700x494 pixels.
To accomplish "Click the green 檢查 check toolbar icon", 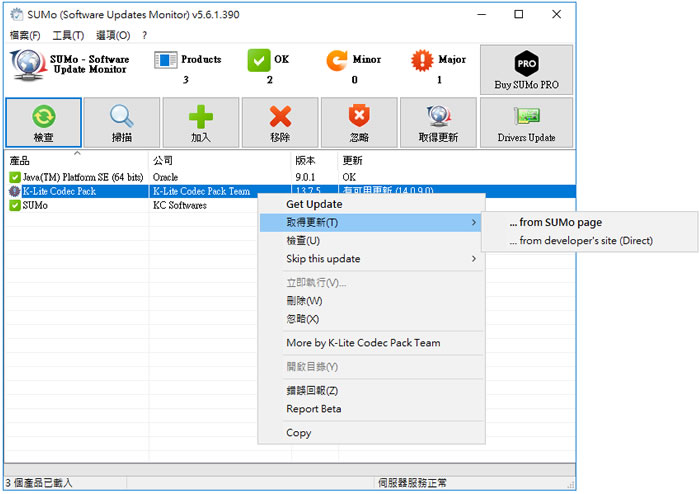I will pyautogui.click(x=44, y=115).
